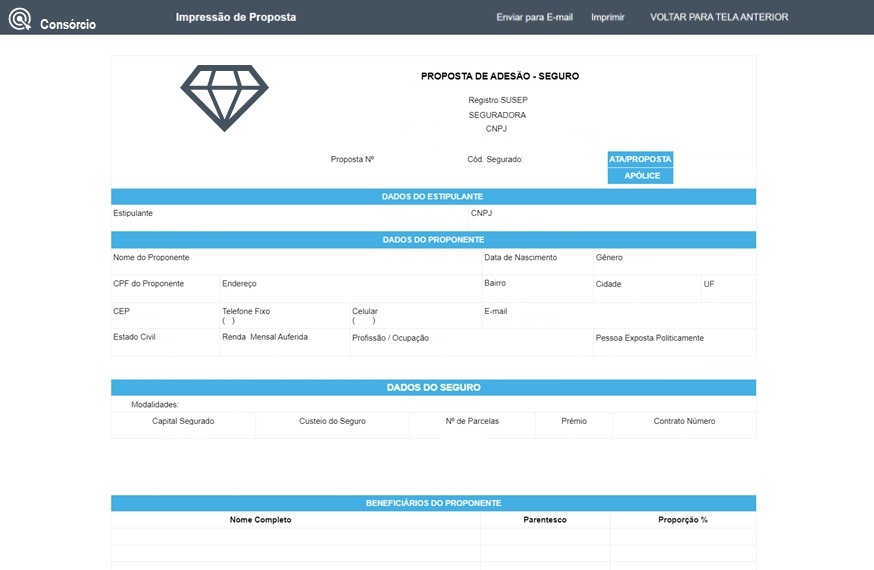The height and width of the screenshot is (570, 874).
Task: Click the Parentesco column header
Action: tap(545, 520)
